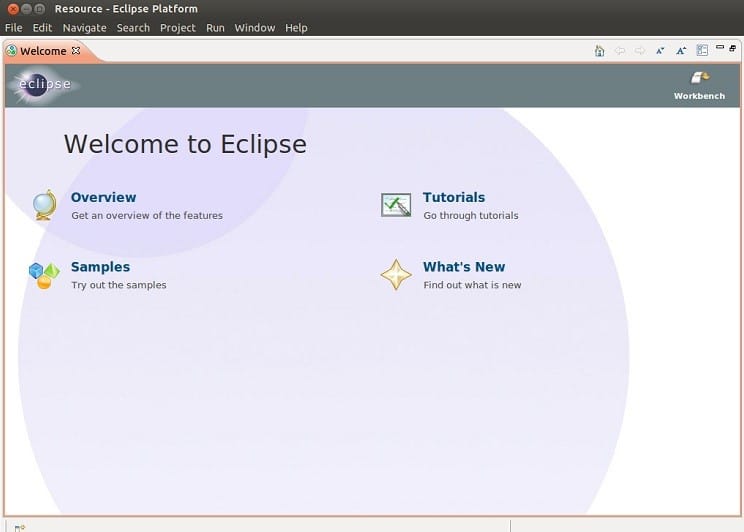
Task: Click the Overview globe icon
Action: coord(45,205)
